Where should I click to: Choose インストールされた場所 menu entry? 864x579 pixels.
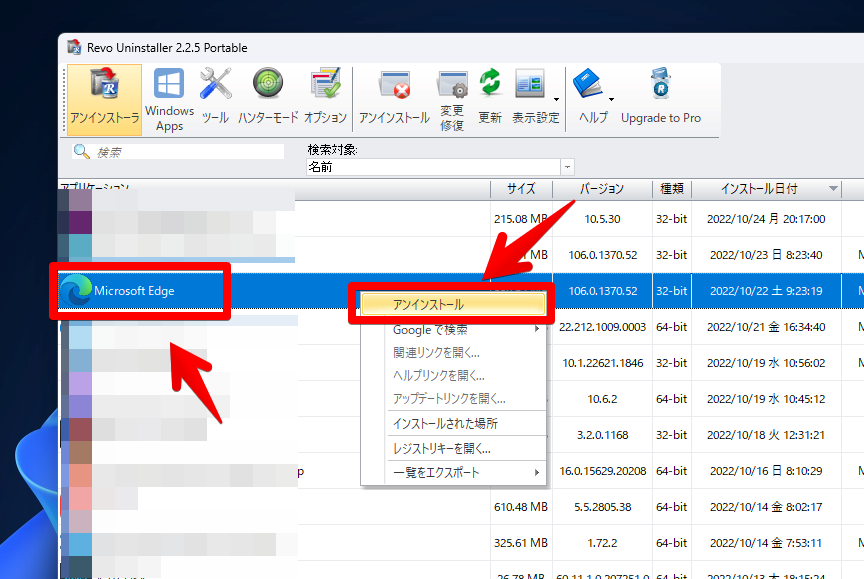453,424
